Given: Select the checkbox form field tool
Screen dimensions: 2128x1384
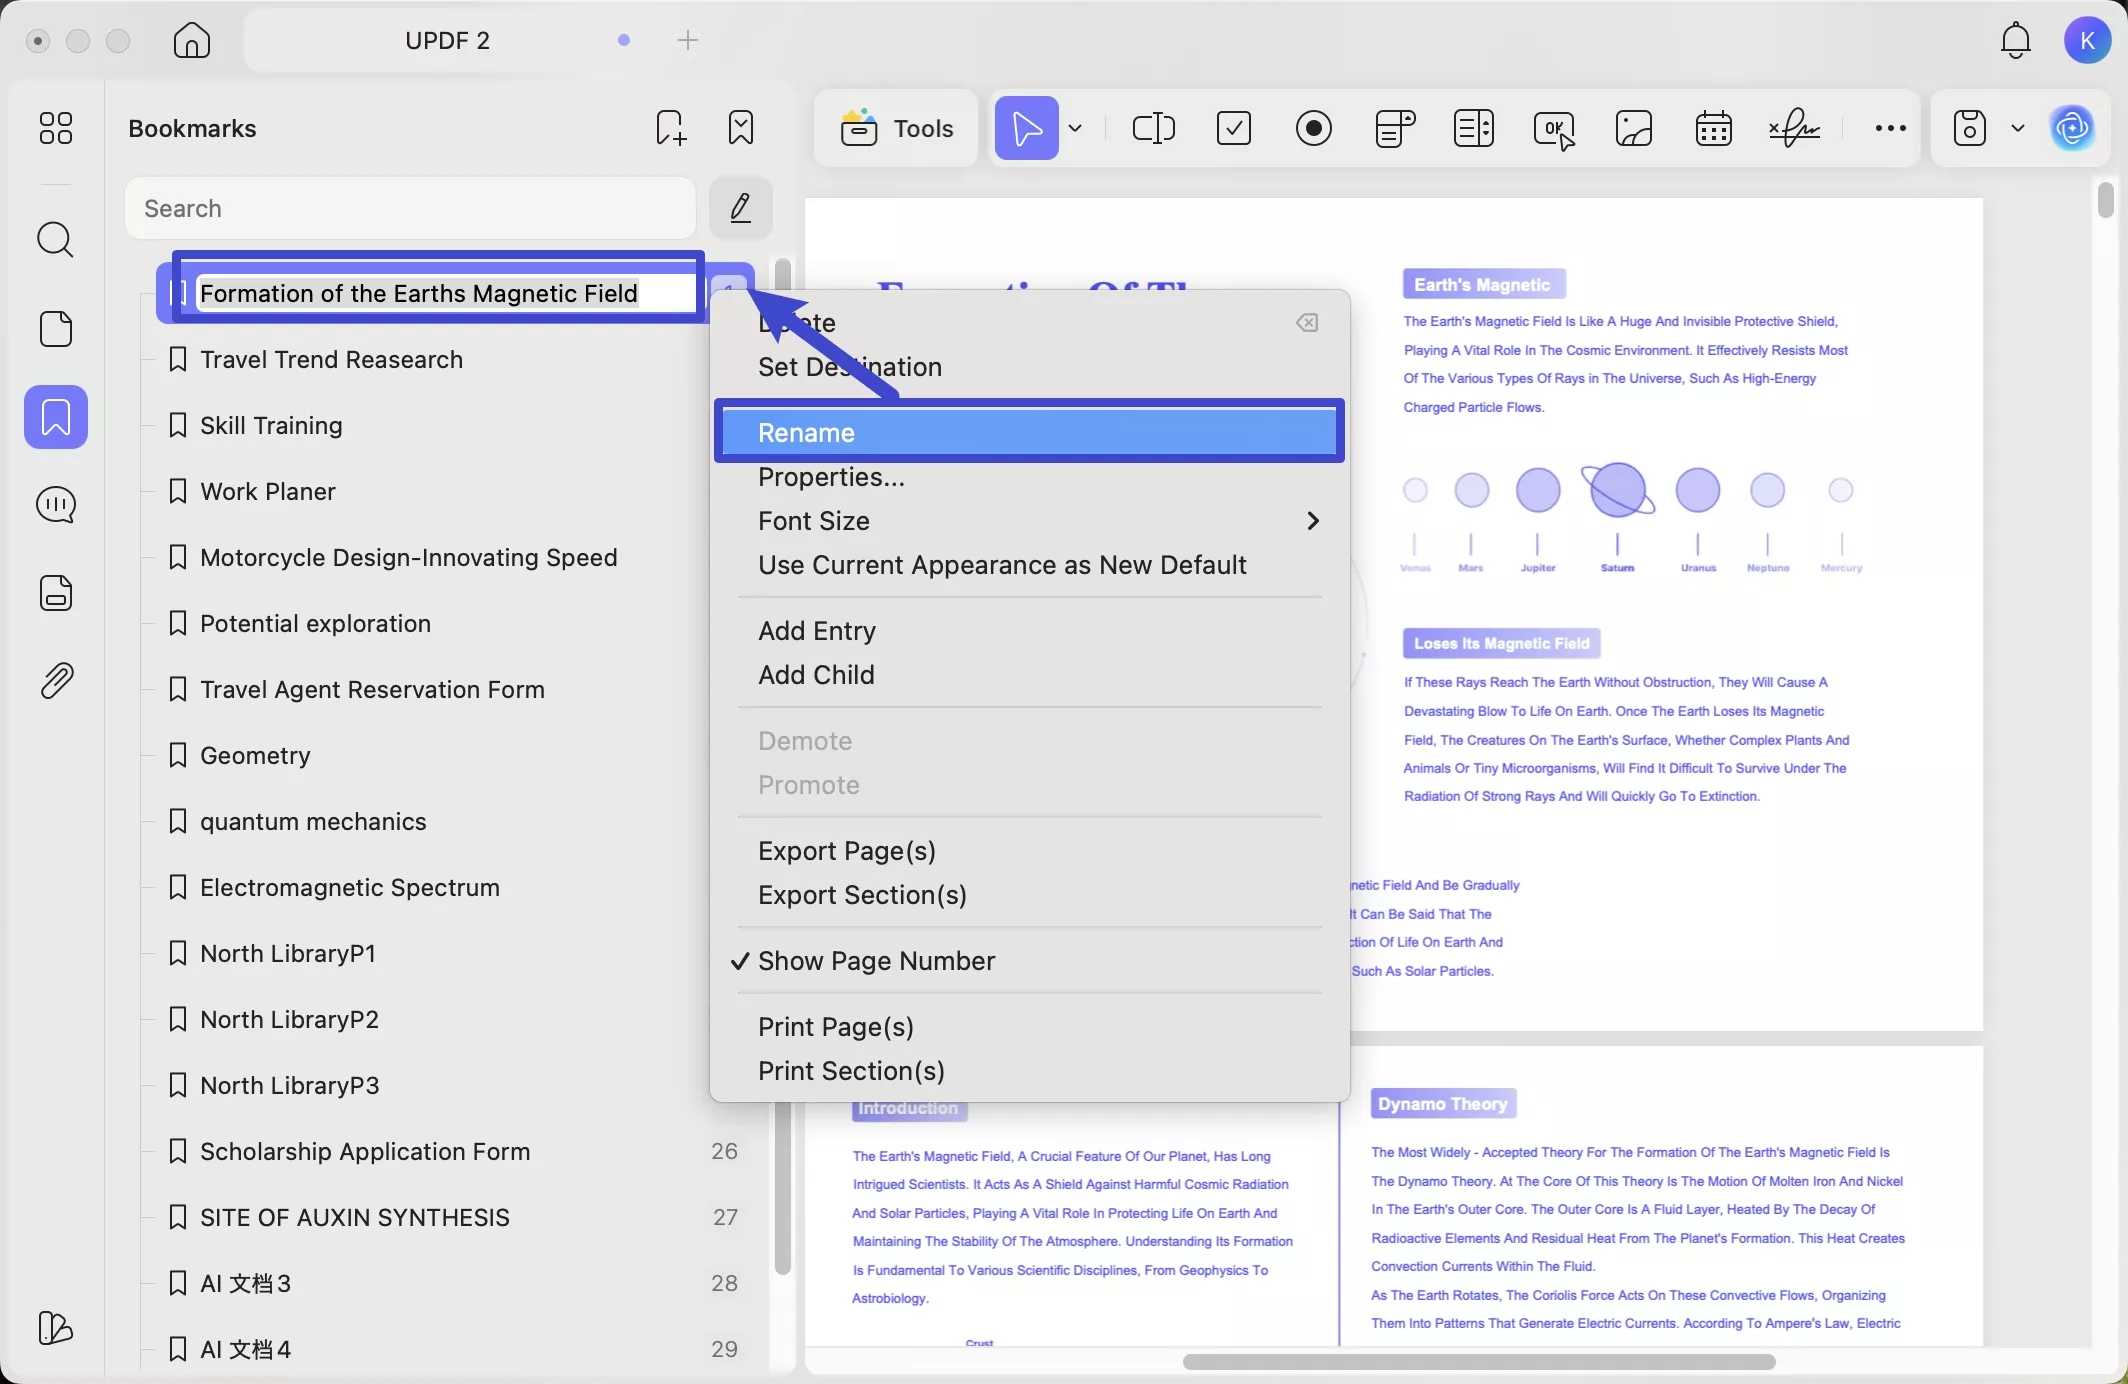Looking at the screenshot, I should [1233, 128].
